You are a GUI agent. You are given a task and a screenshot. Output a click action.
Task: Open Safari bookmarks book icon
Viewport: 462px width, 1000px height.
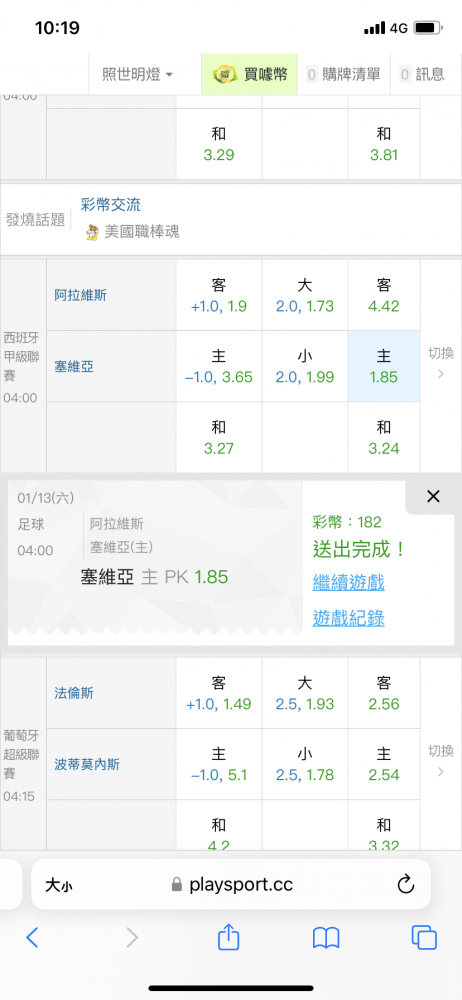coord(326,938)
